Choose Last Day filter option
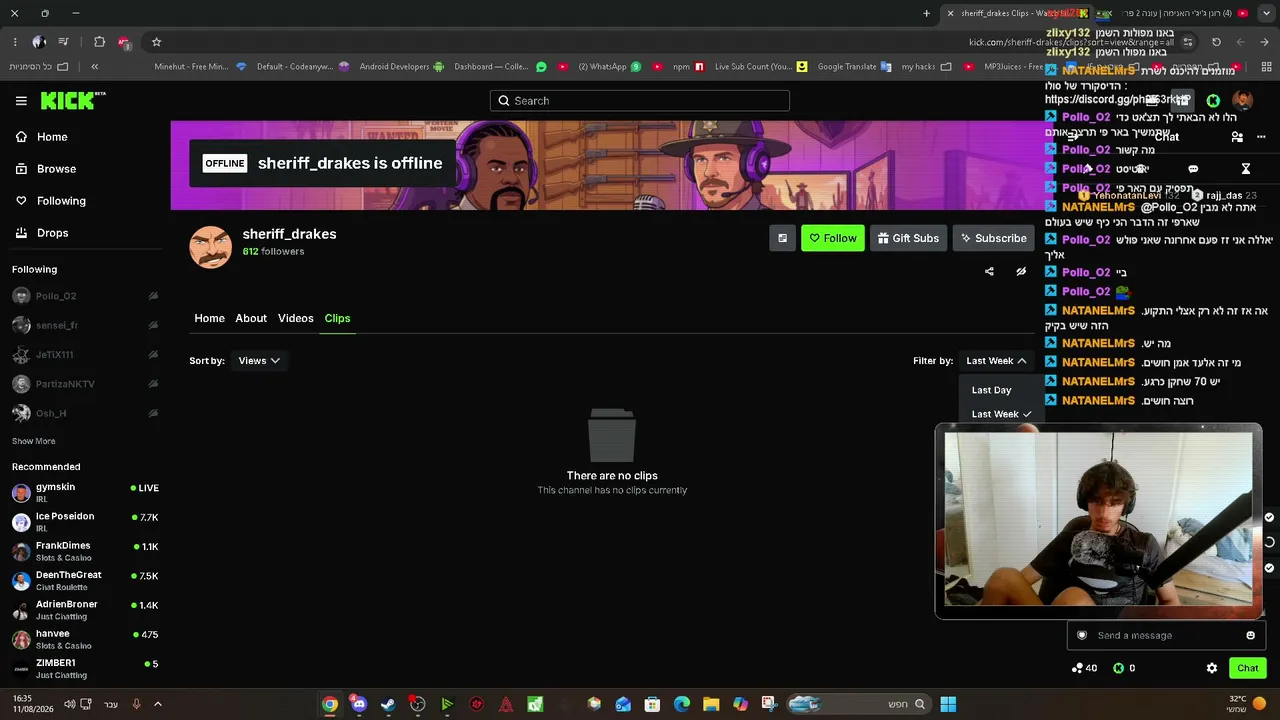 coord(991,390)
